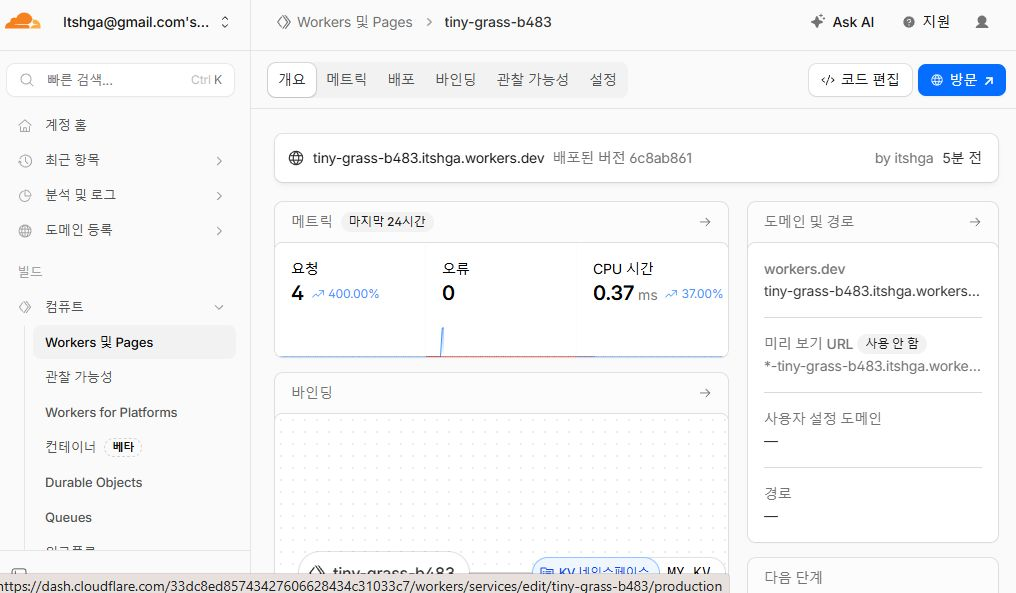Open sidebar 관찰 가능성 item
The image size is (1016, 593).
pos(78,377)
